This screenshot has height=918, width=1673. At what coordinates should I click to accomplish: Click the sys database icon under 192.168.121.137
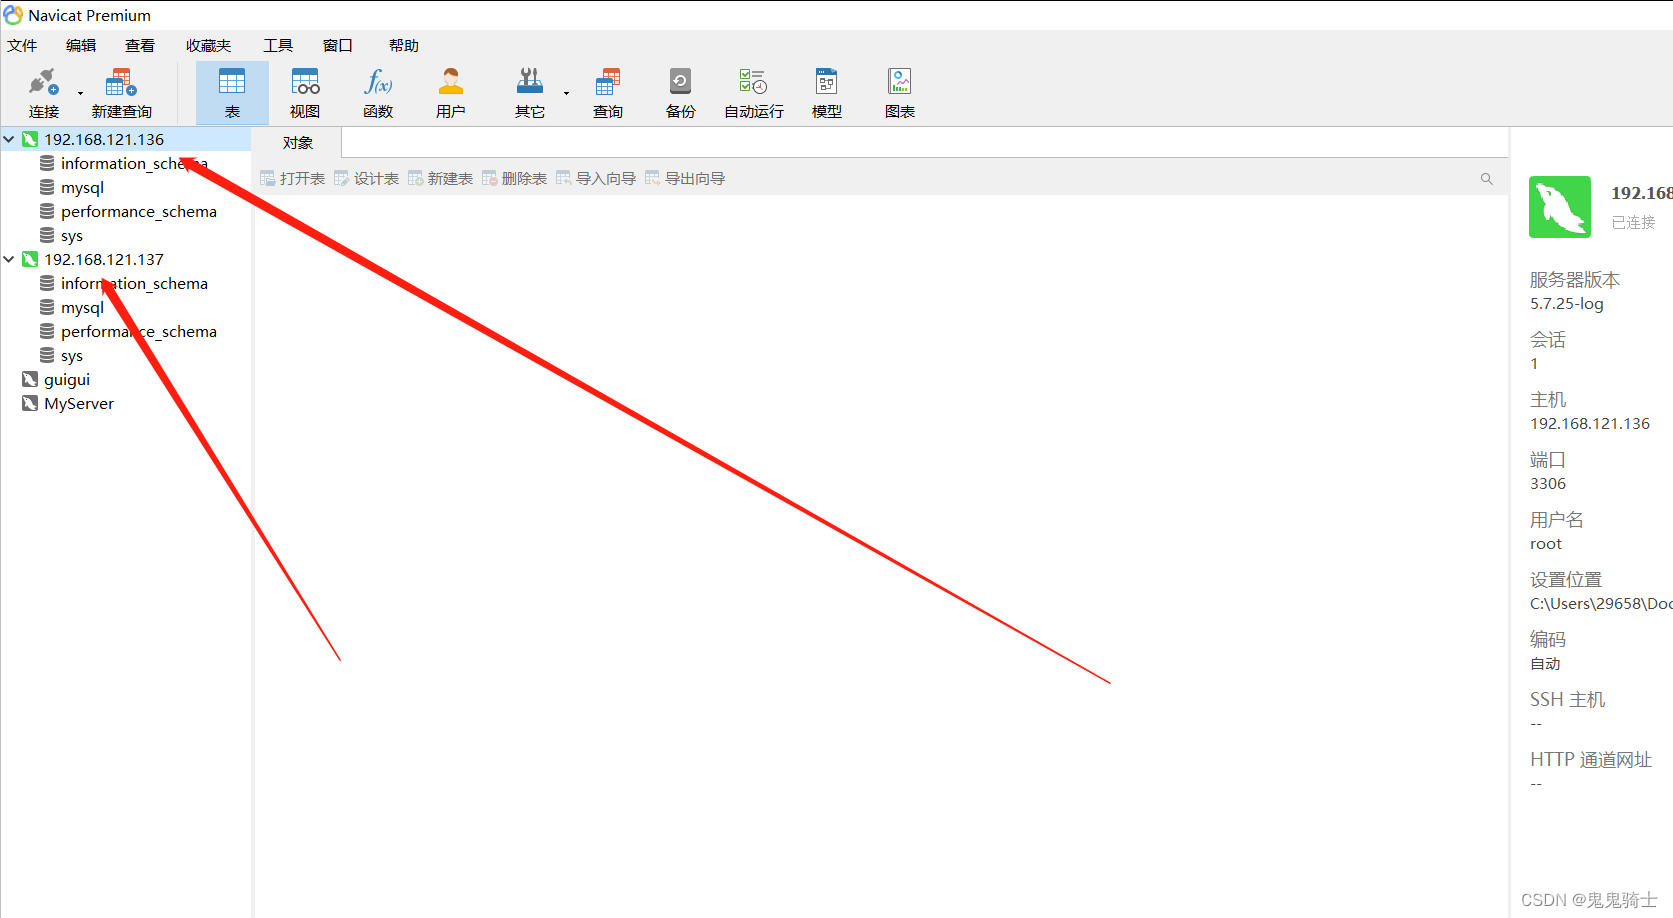tap(47, 355)
